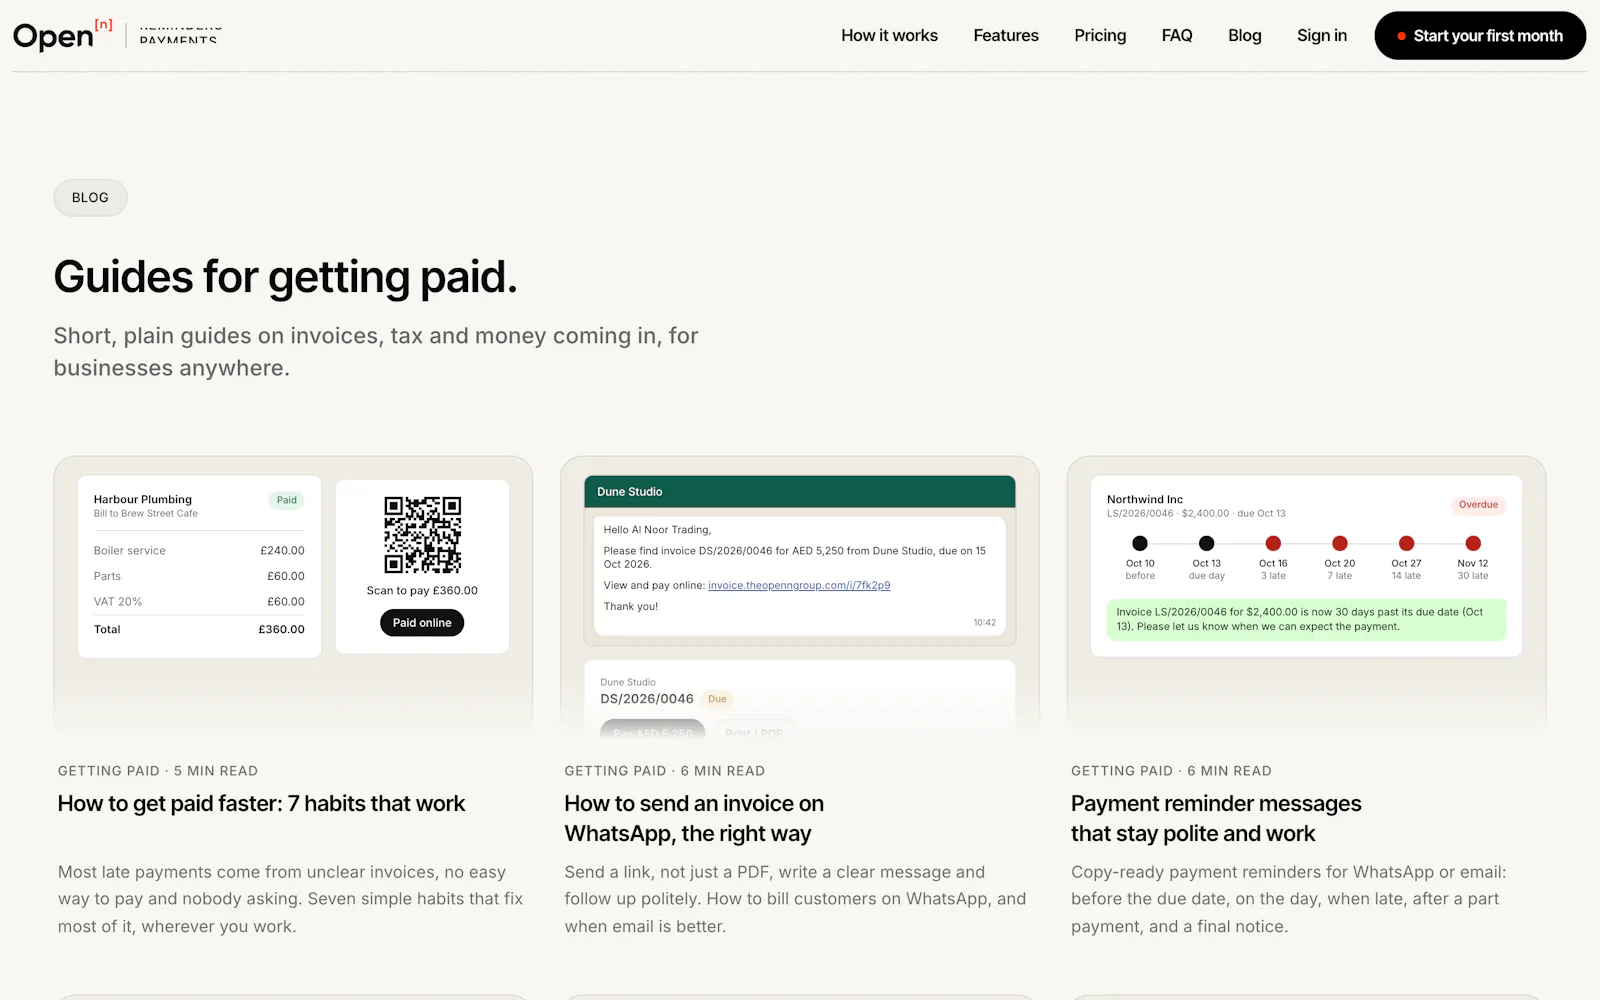
Task: Open article Payment reminder messages that stay polite
Action: point(1216,819)
